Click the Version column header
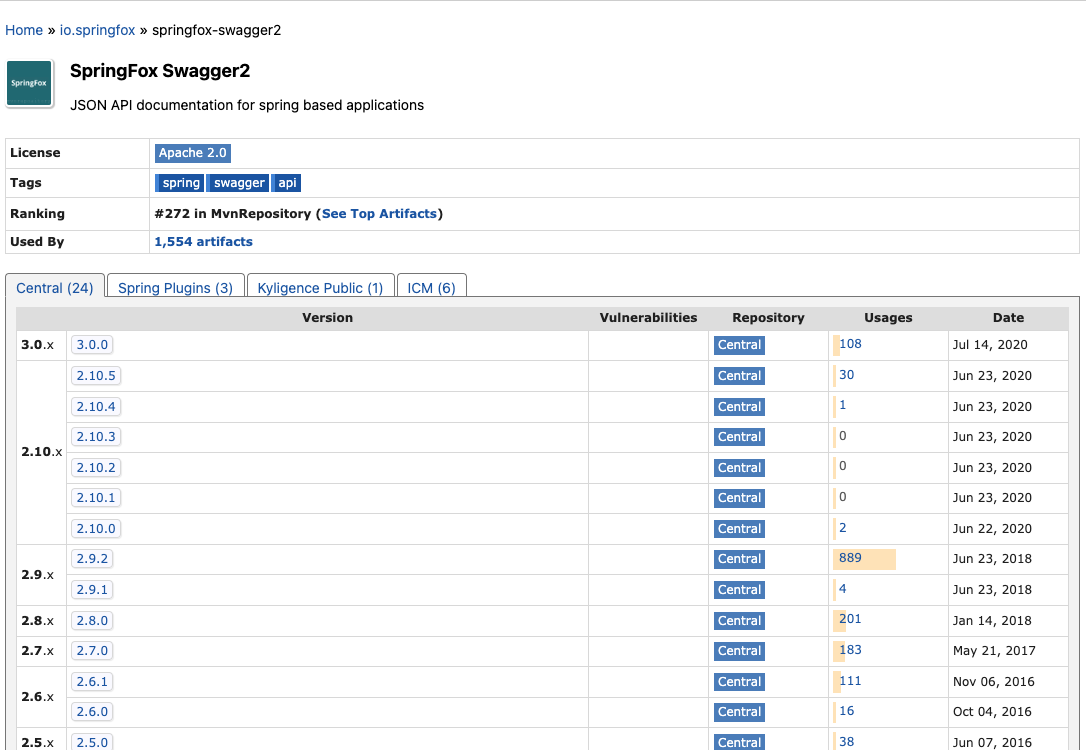The image size is (1086, 750). click(327, 318)
